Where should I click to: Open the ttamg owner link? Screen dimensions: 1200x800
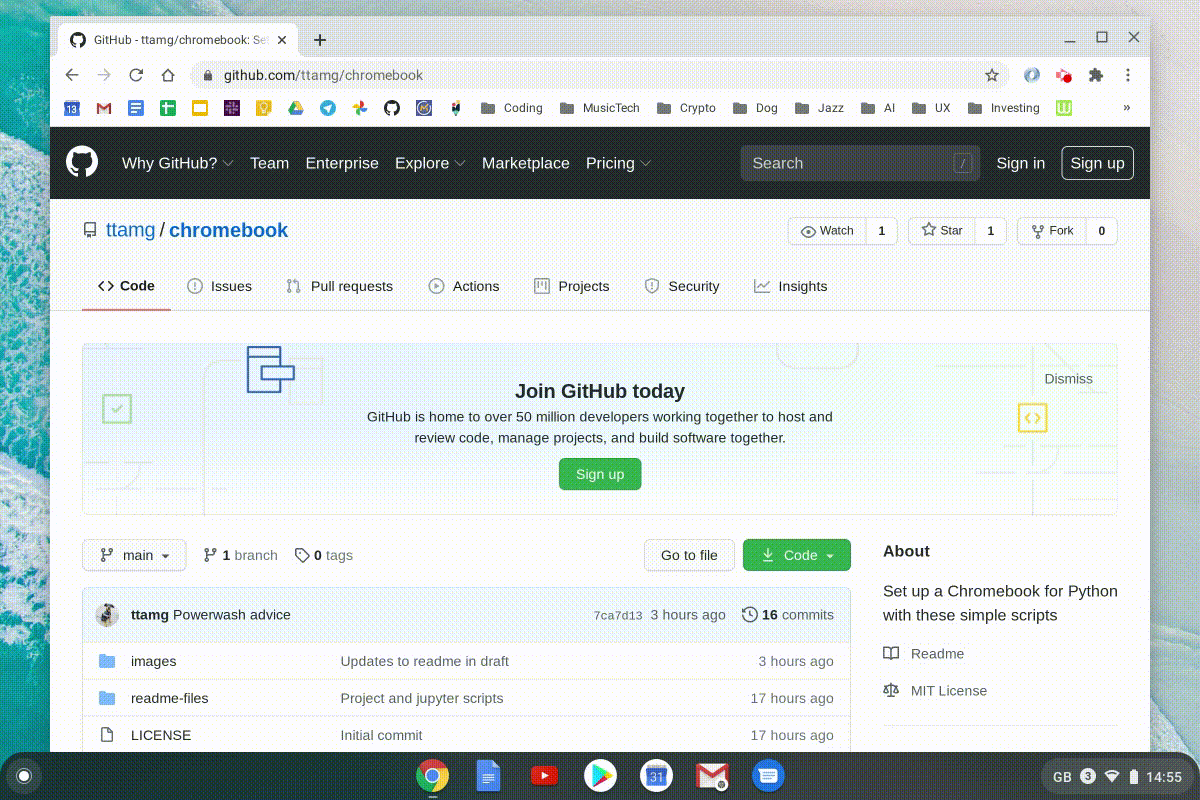[131, 230]
